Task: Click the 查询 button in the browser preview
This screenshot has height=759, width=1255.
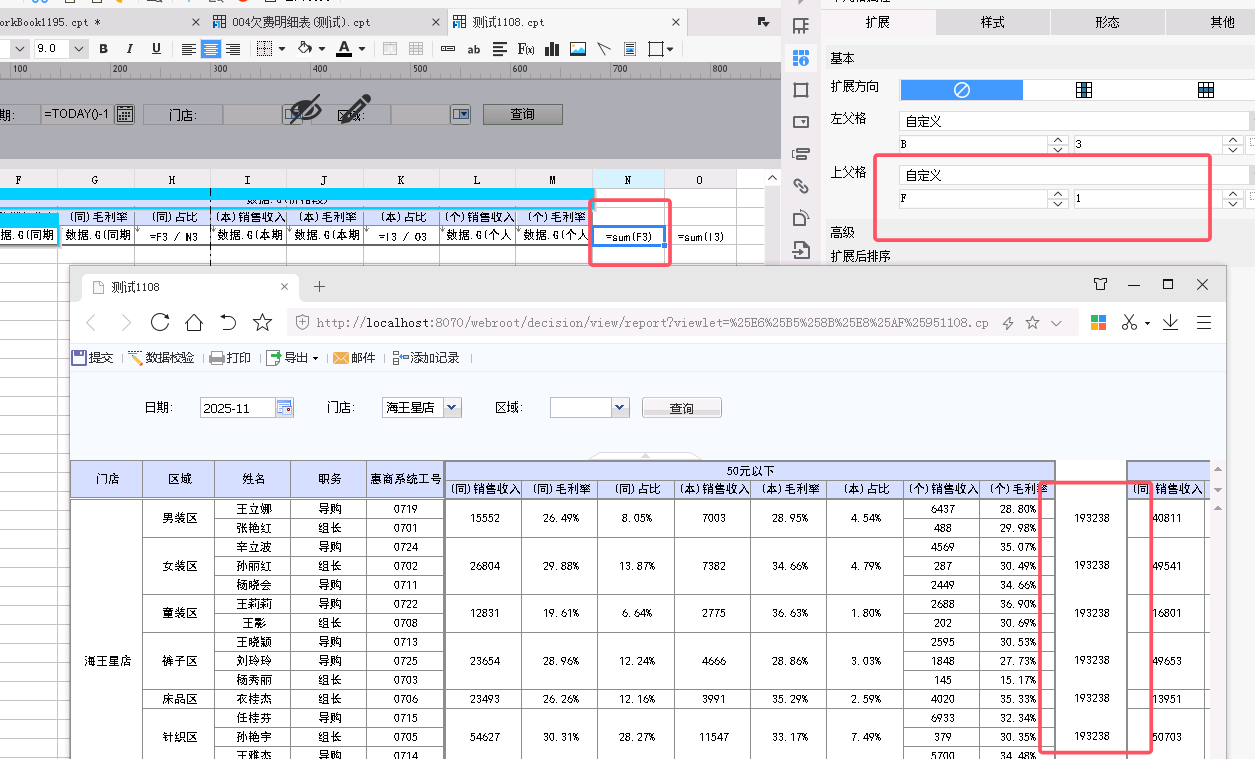Action: 681,408
